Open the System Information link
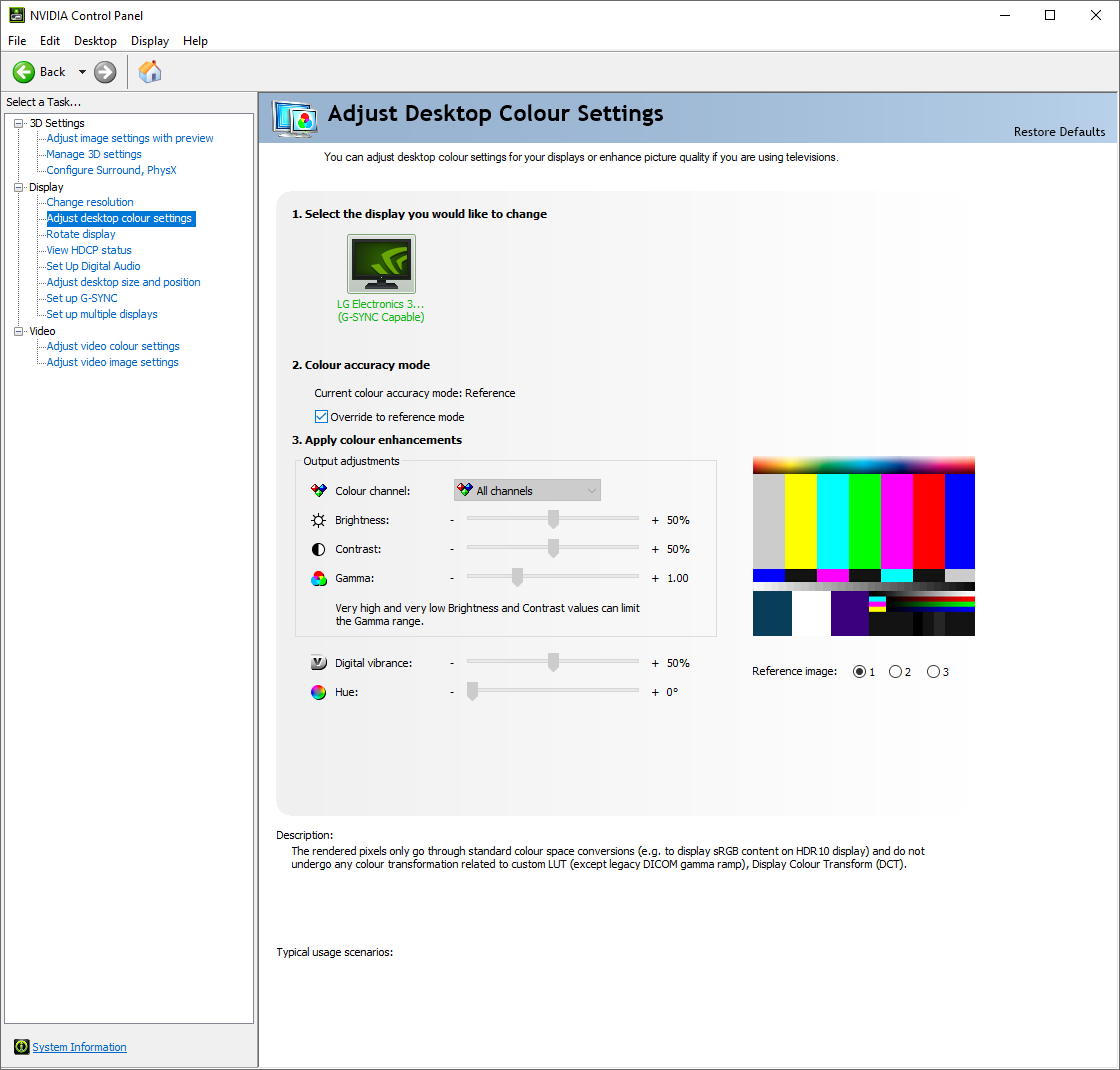The height and width of the screenshot is (1070, 1120). 79,1047
